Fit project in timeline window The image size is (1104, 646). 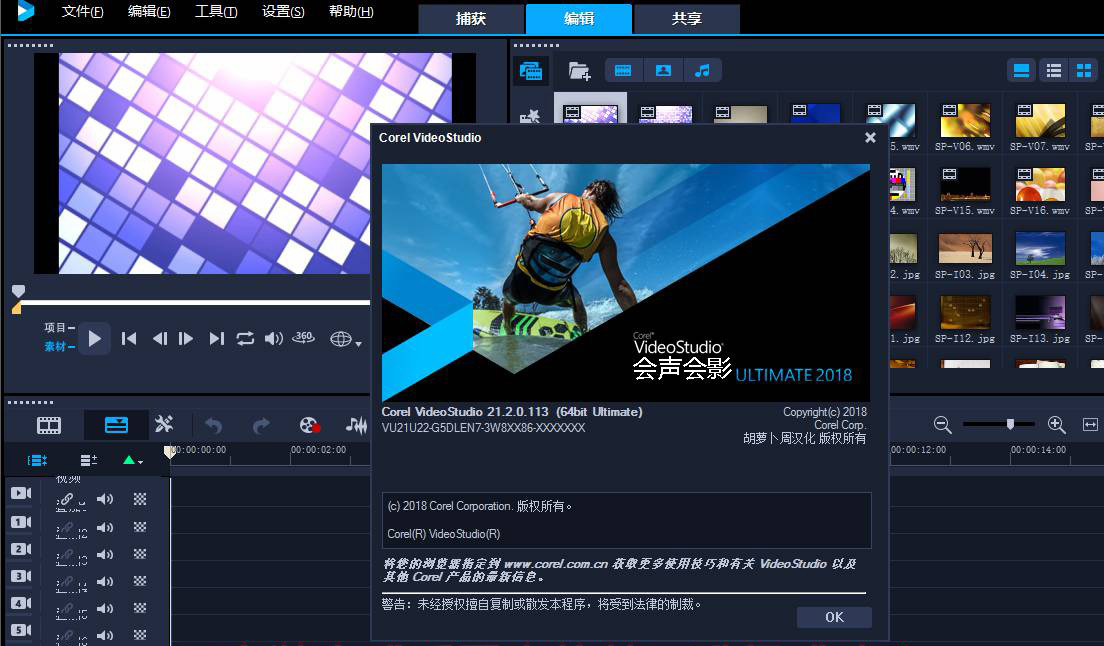1090,424
